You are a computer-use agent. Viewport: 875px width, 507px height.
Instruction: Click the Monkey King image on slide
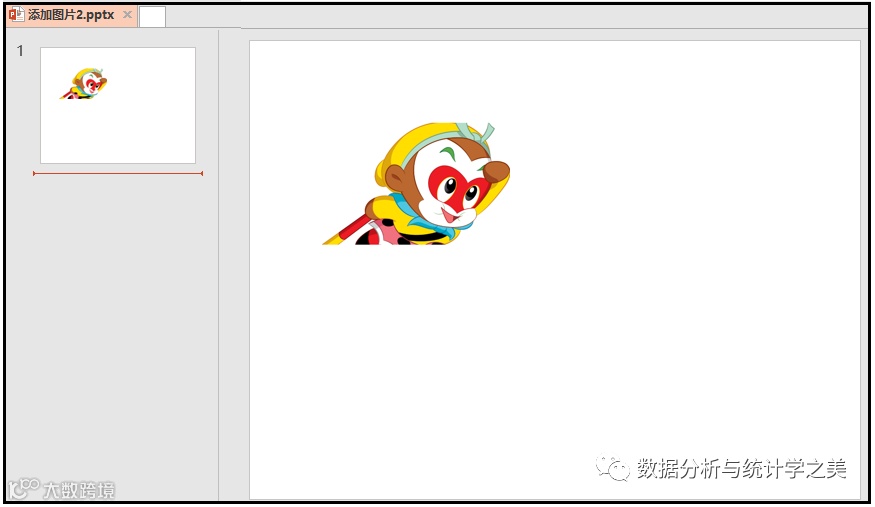click(416, 184)
